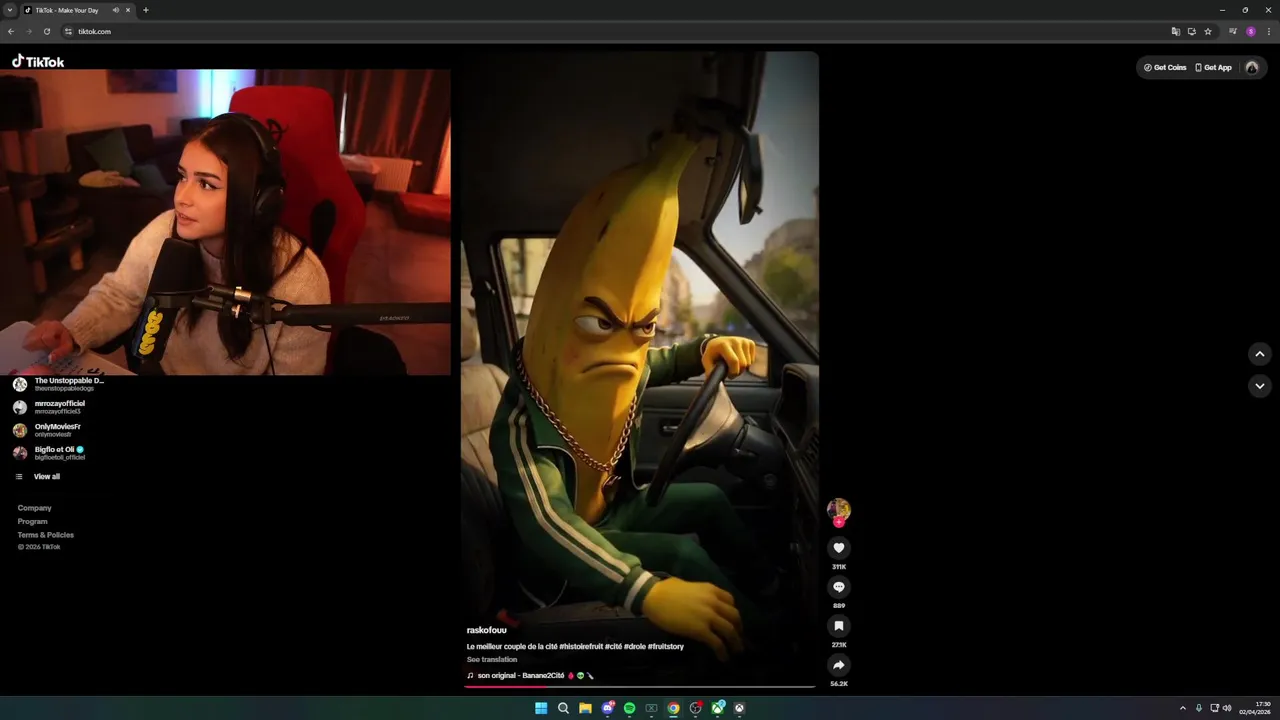
Task: Click View all following accounts
Action: [38, 477]
